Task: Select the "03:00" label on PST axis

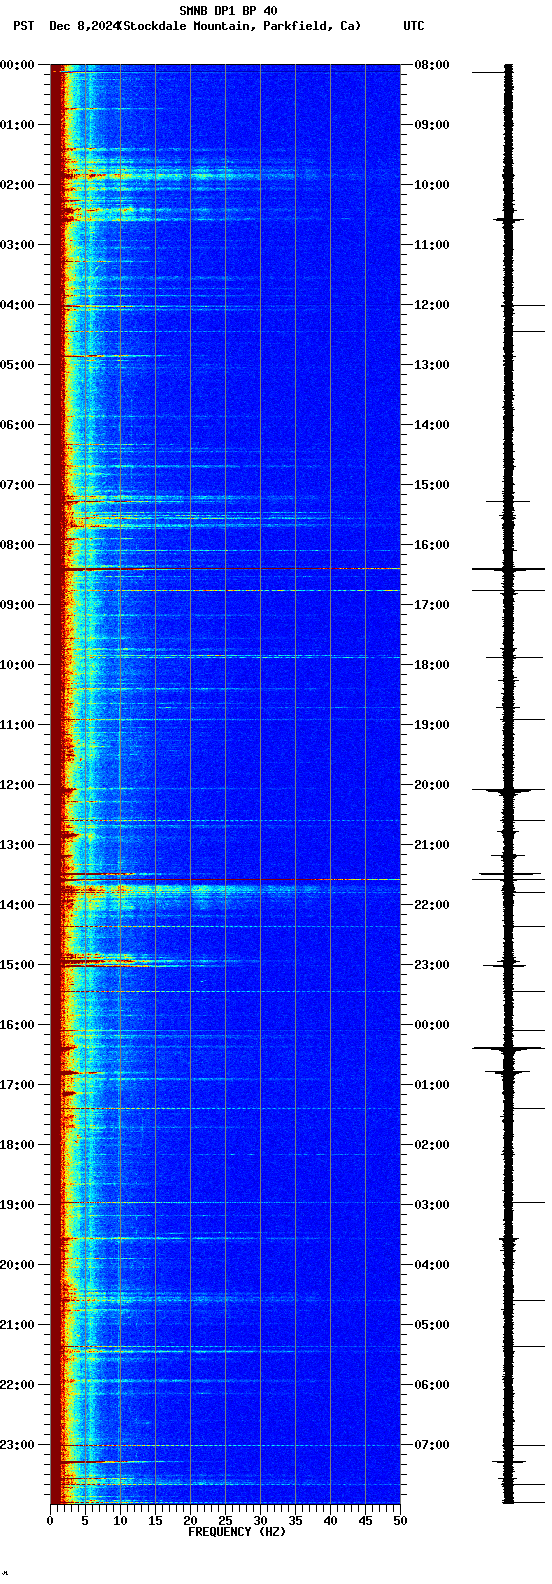Action: tap(17, 245)
